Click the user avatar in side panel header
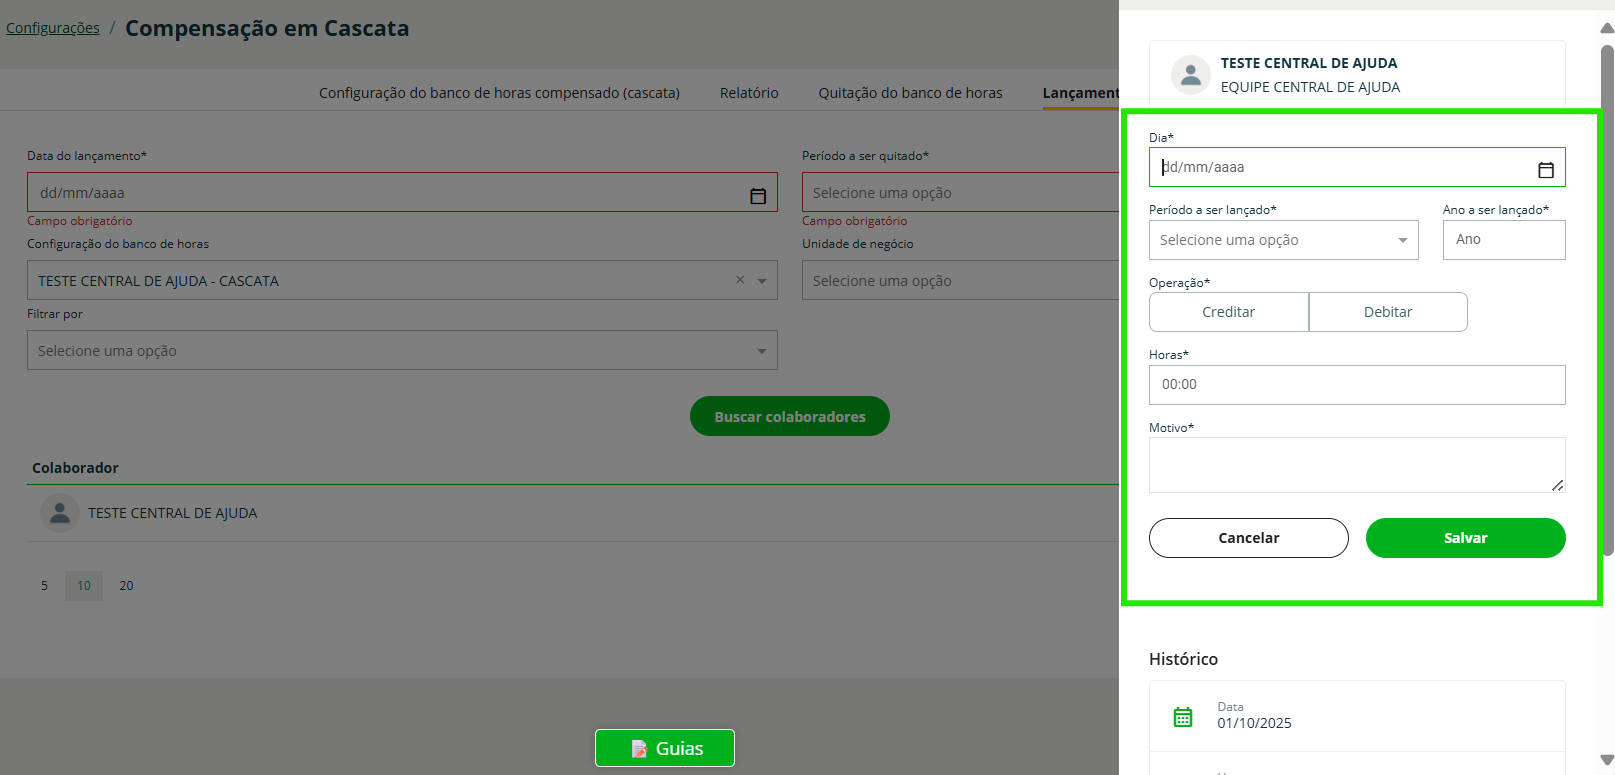Viewport: 1615px width, 775px height. click(x=1190, y=75)
